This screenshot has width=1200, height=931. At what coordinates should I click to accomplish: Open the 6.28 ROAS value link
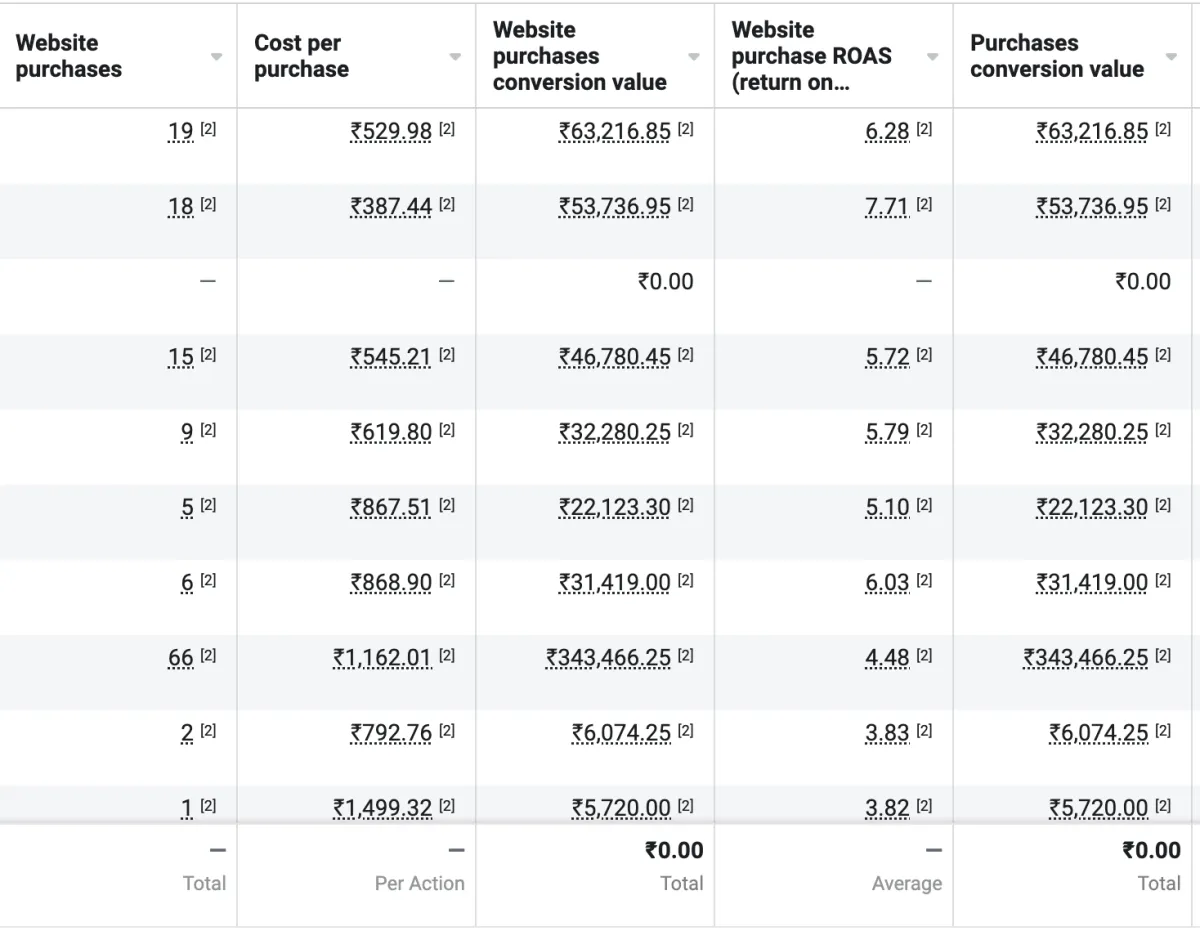887,132
